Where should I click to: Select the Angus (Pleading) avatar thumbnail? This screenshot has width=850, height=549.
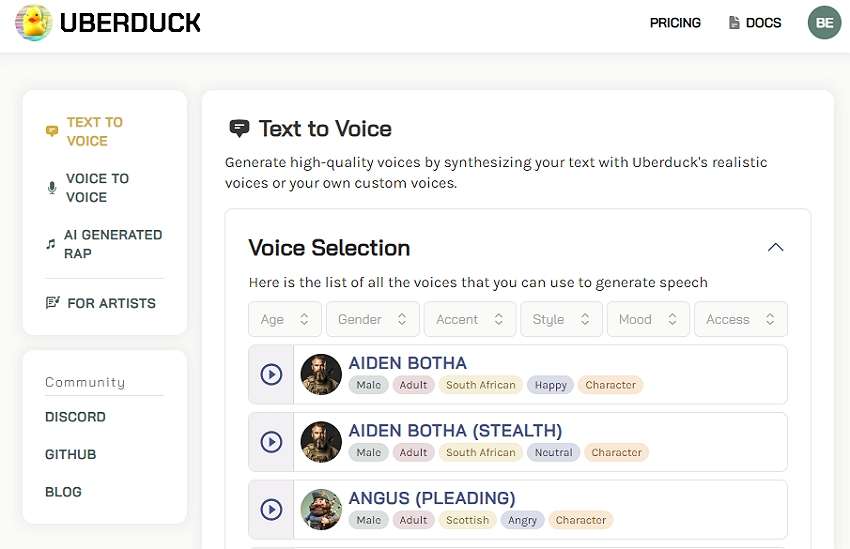(321, 510)
